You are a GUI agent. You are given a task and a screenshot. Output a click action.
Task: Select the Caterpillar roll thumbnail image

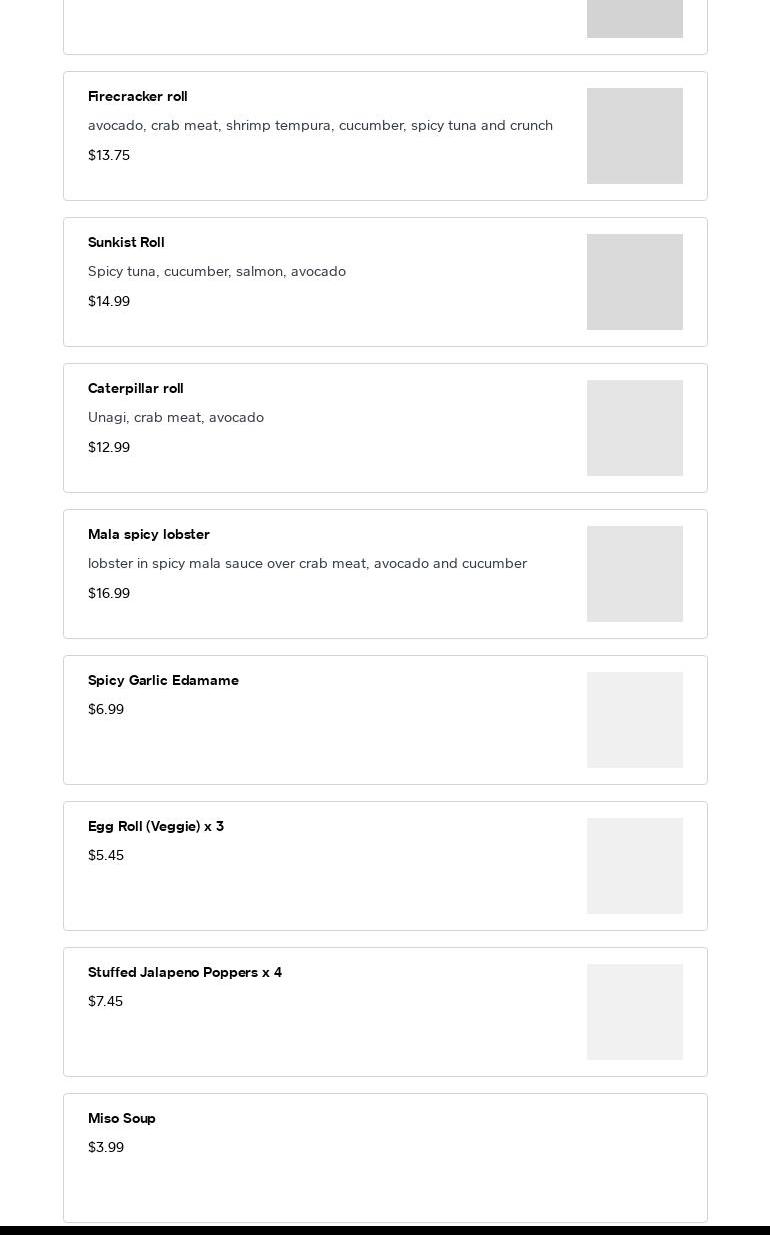click(634, 428)
